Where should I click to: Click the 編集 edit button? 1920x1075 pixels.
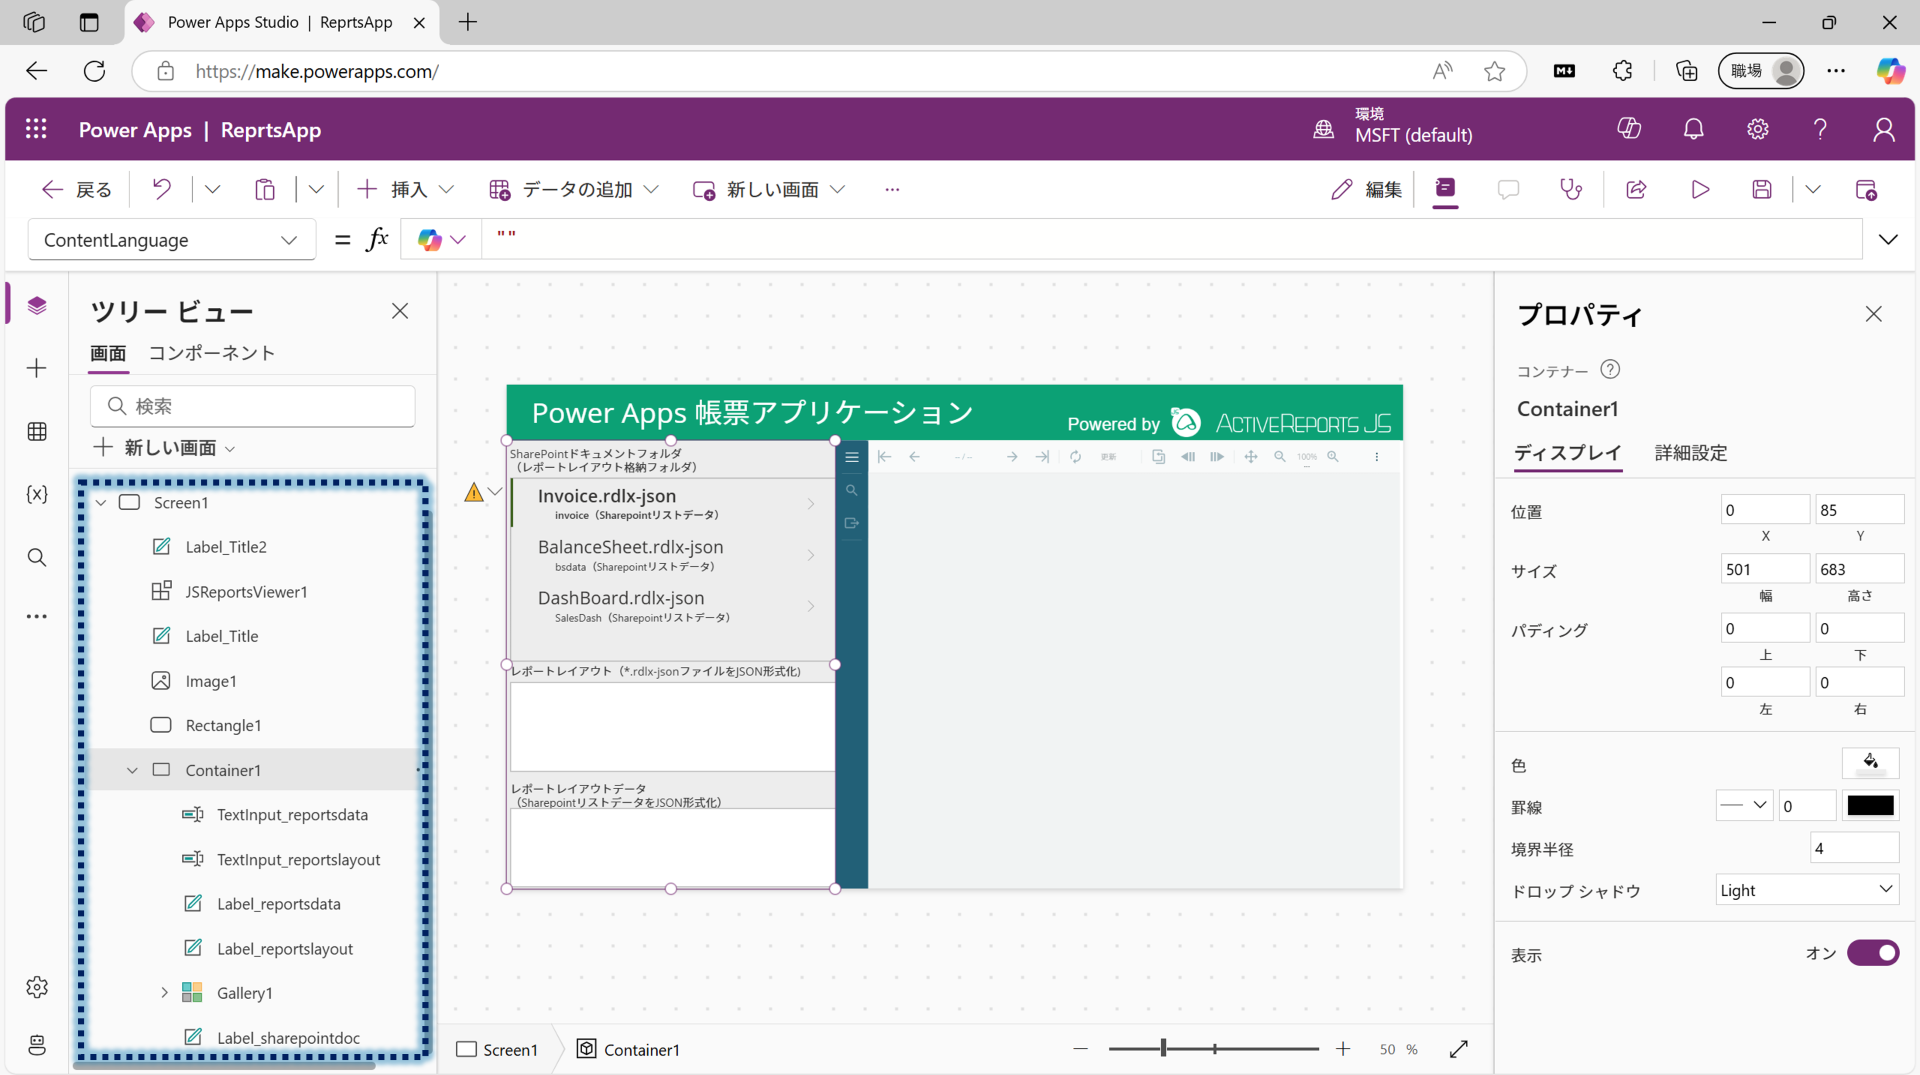[1367, 189]
